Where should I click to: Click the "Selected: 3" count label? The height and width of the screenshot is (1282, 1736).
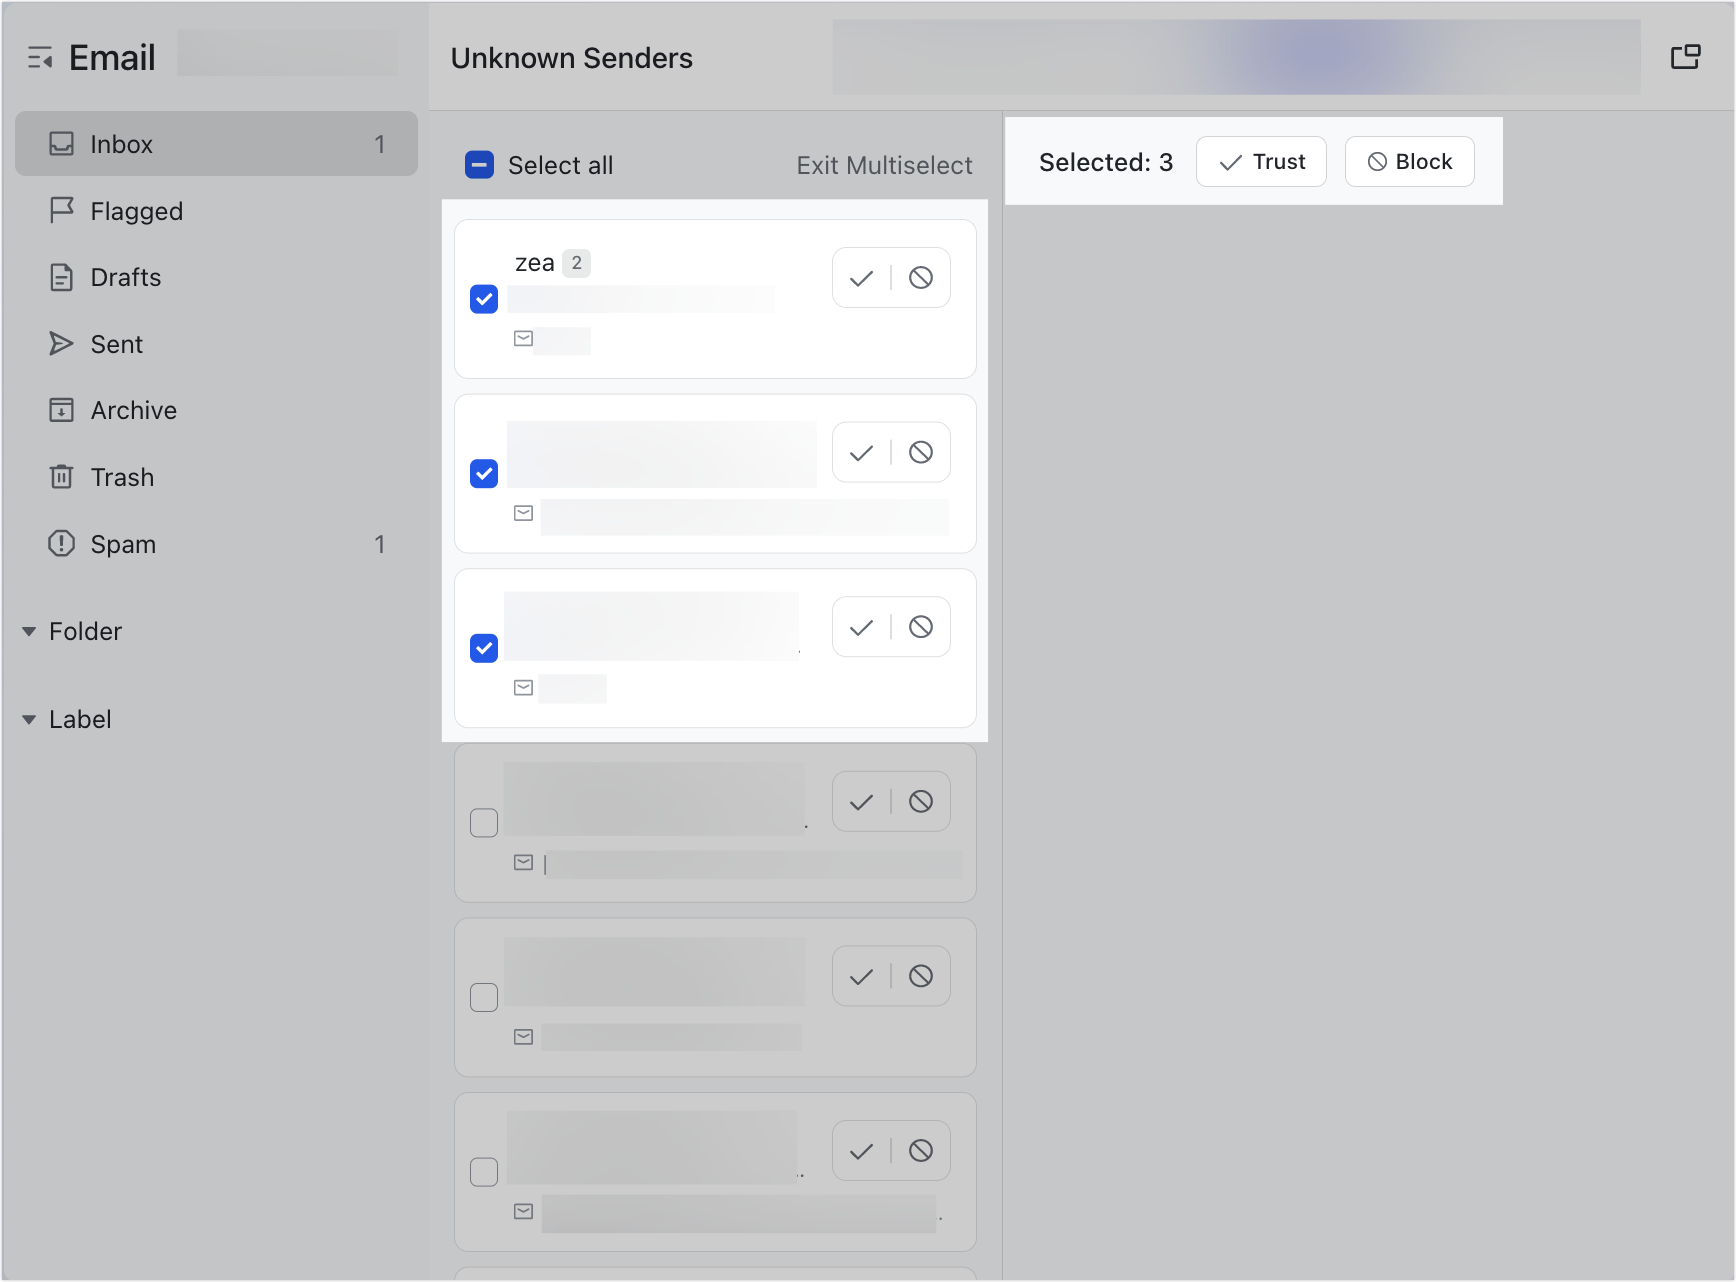(x=1106, y=162)
